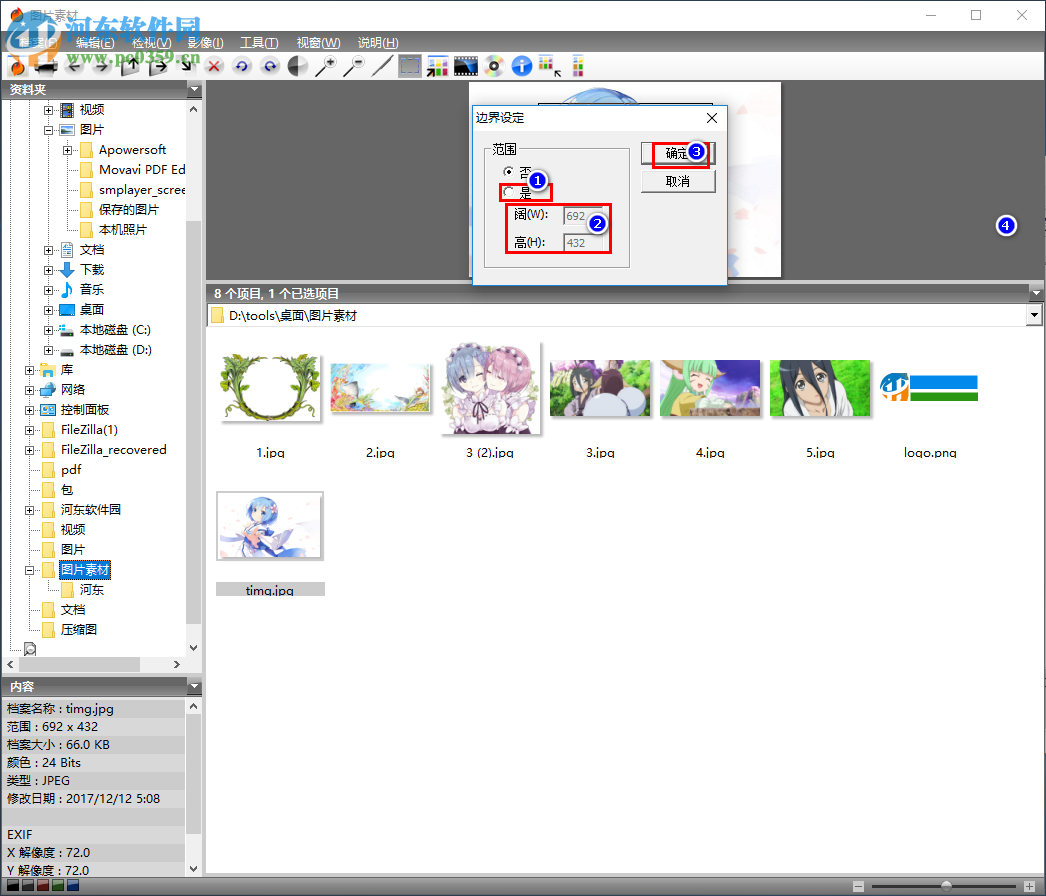Open the 工具(T) menu
The height and width of the screenshot is (896, 1046).
259,43
